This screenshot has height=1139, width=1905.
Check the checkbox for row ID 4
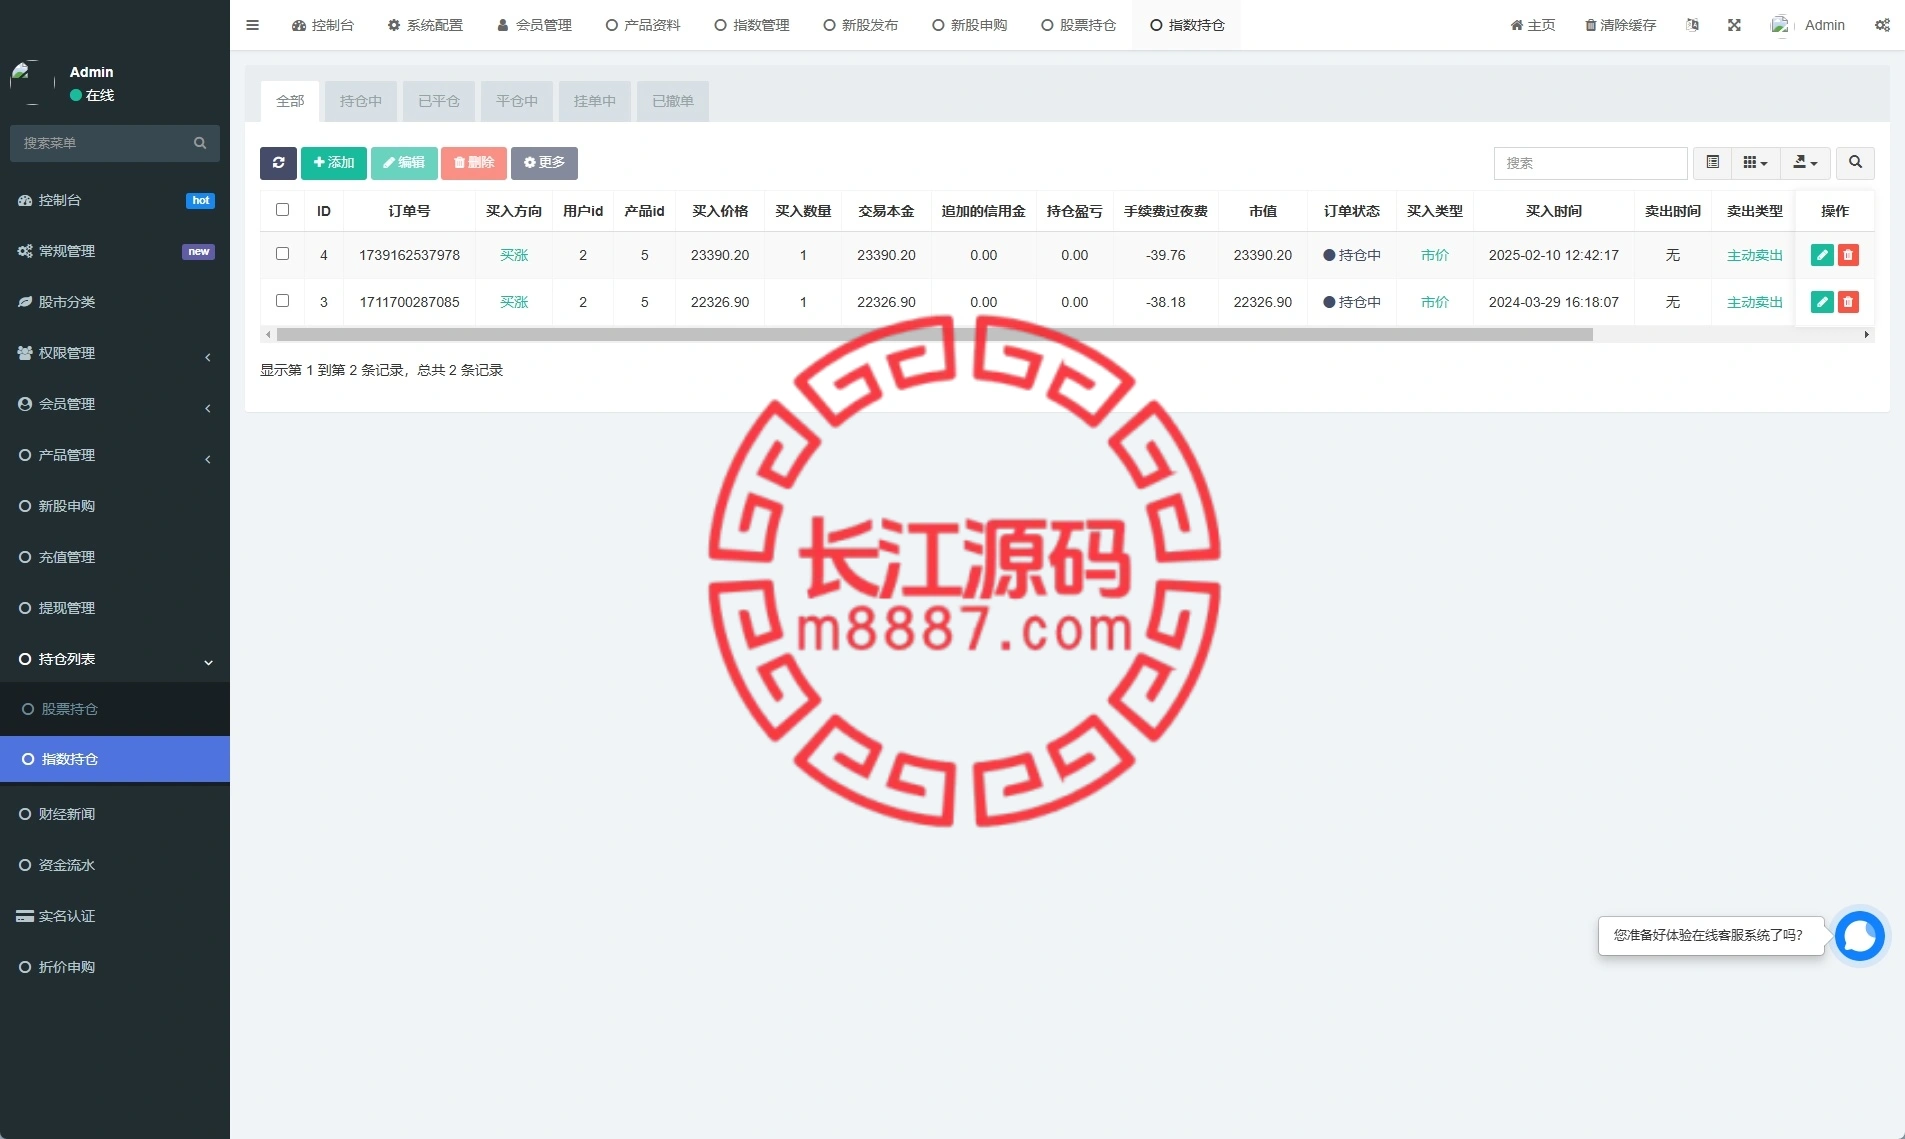282,254
